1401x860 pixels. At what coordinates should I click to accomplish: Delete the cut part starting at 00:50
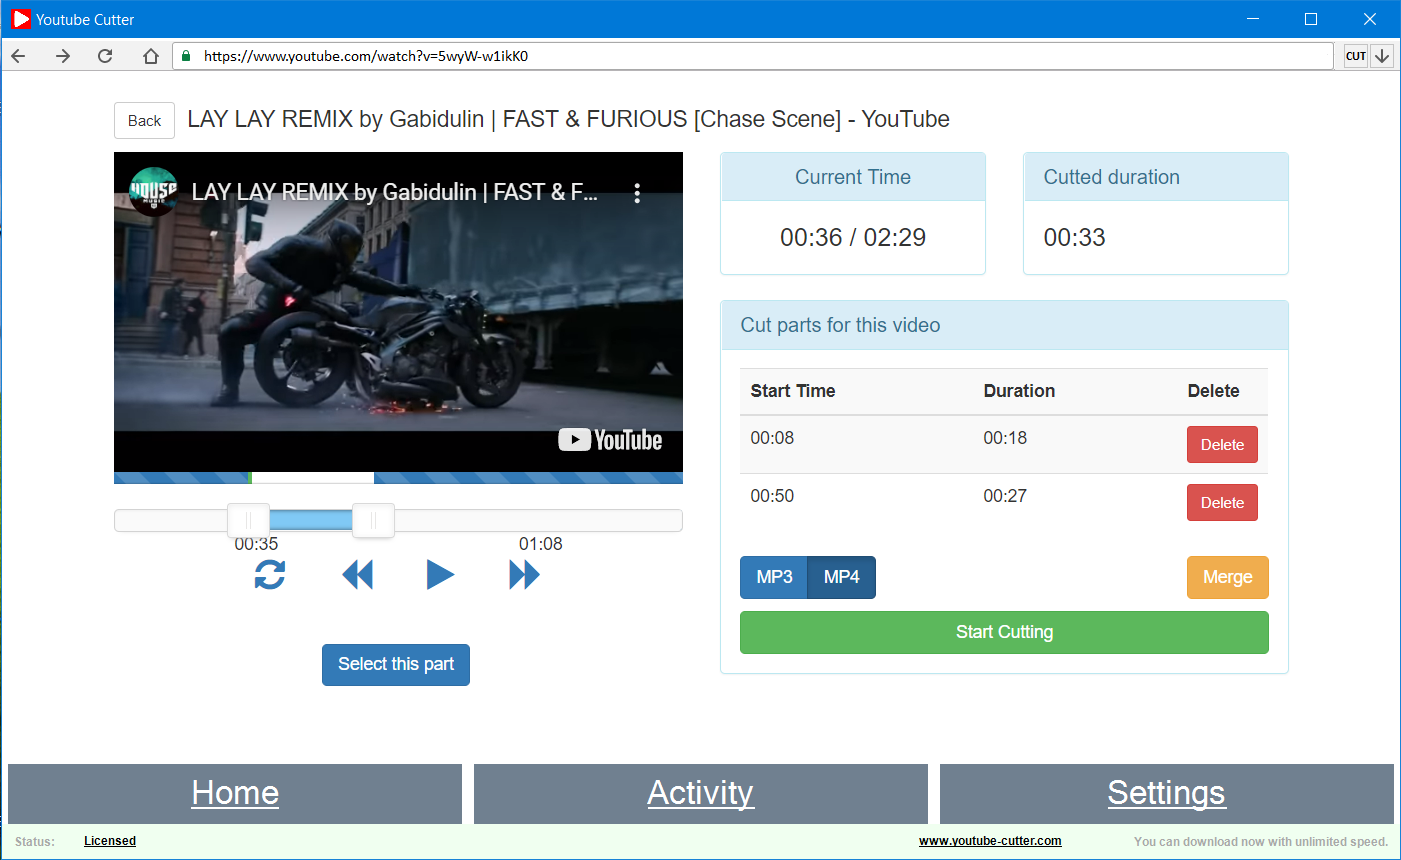tap(1222, 503)
